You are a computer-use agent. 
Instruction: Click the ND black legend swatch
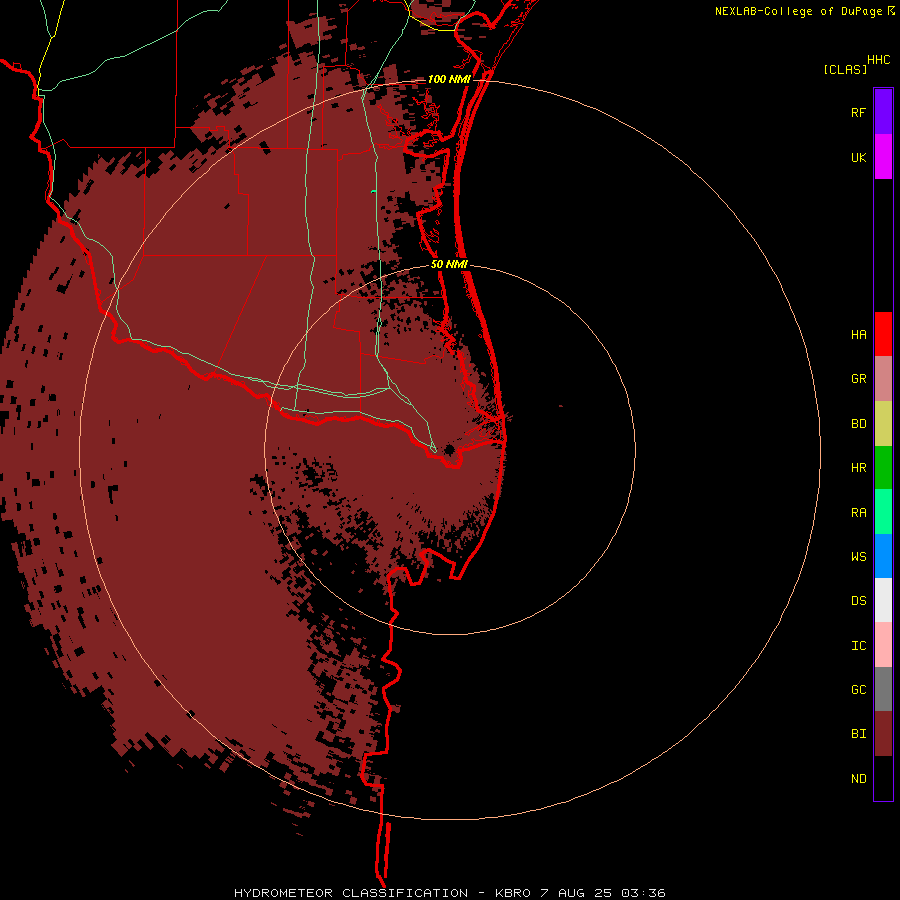(x=883, y=778)
